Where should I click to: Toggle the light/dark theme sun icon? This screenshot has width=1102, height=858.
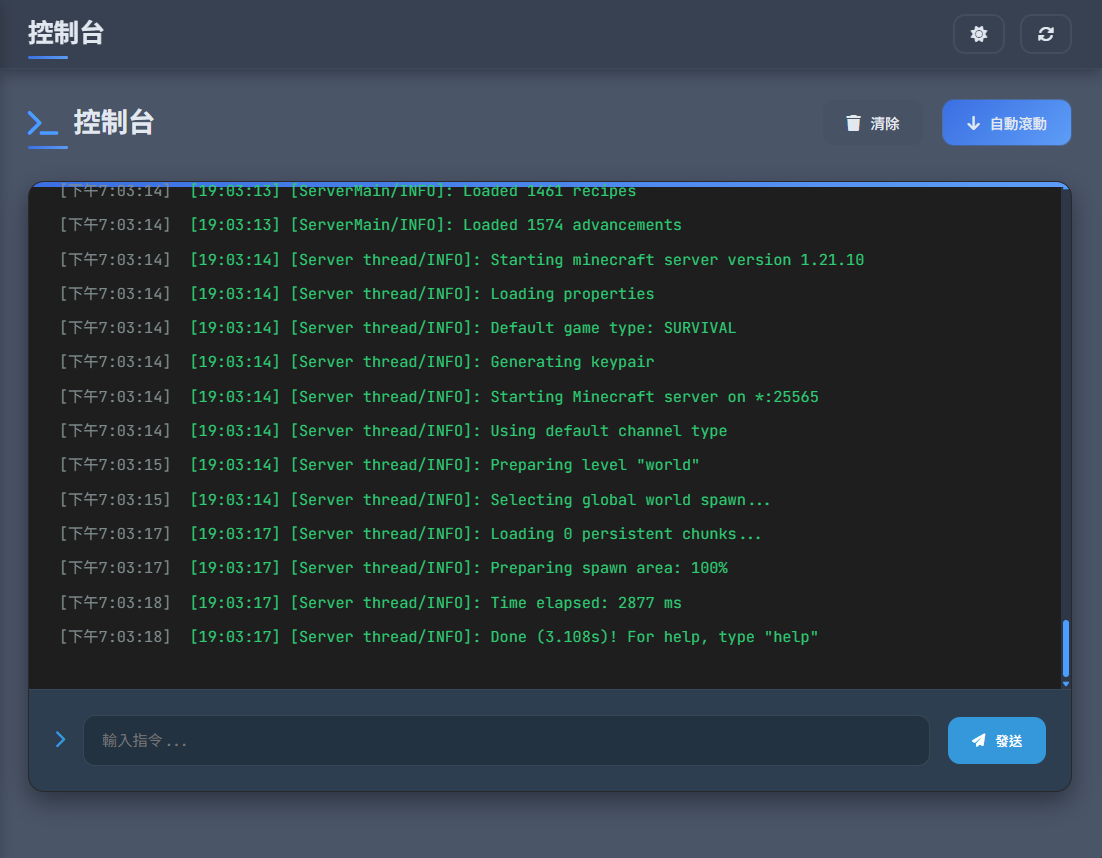click(x=978, y=34)
